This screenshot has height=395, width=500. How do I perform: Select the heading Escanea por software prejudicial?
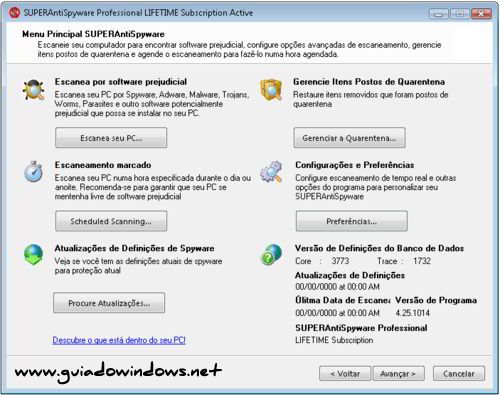121,82
